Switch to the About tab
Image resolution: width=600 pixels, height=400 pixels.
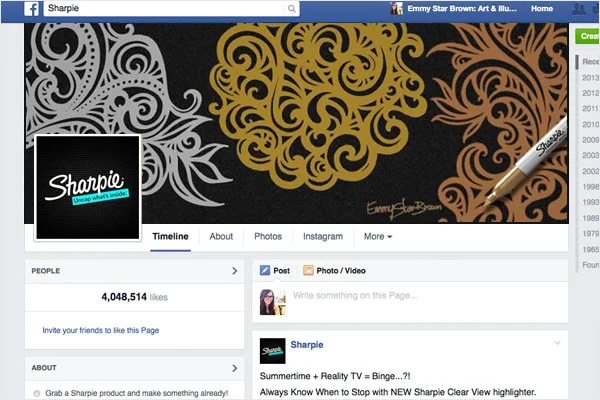221,237
